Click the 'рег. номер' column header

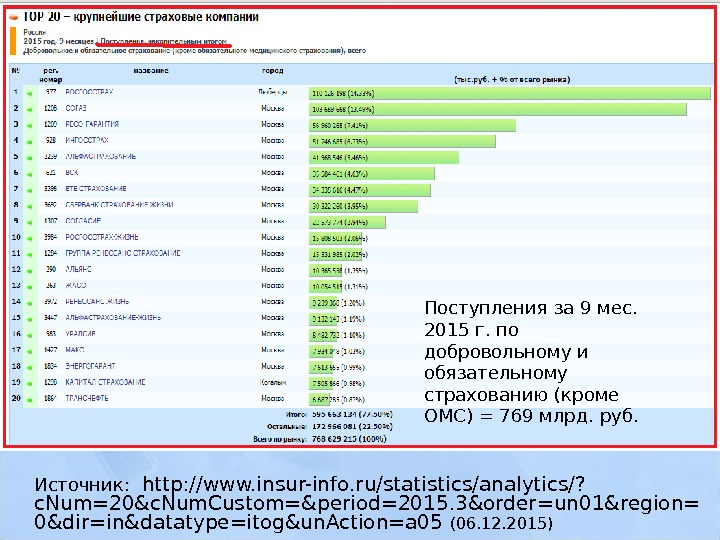coord(51,75)
